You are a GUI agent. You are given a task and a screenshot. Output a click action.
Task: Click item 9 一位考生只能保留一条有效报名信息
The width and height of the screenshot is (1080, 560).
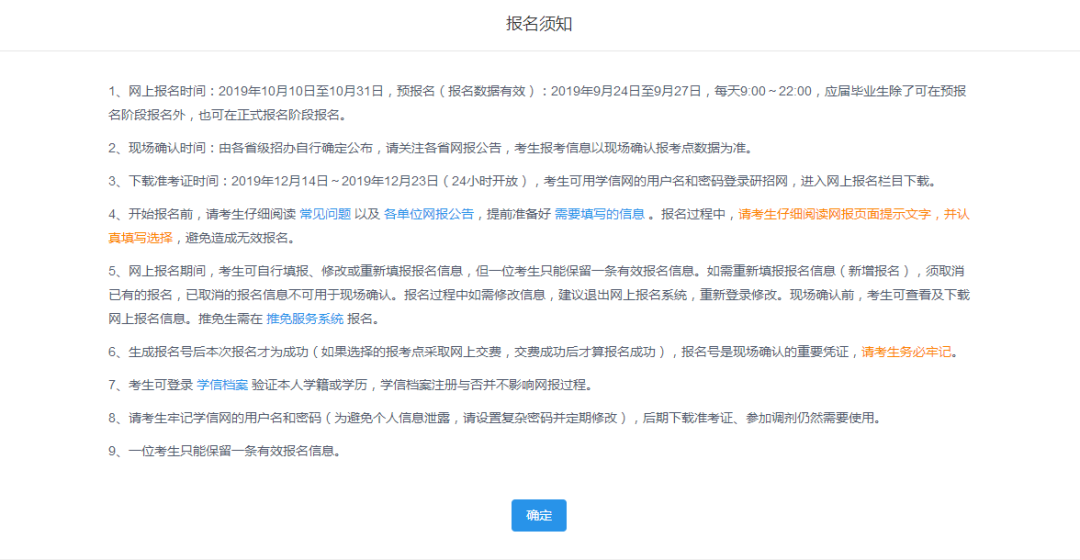coord(224,451)
